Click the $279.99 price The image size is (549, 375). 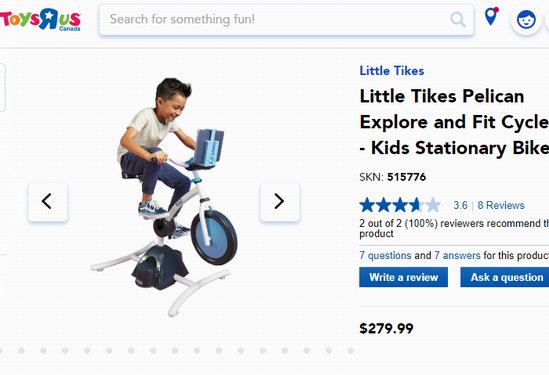pyautogui.click(x=386, y=328)
